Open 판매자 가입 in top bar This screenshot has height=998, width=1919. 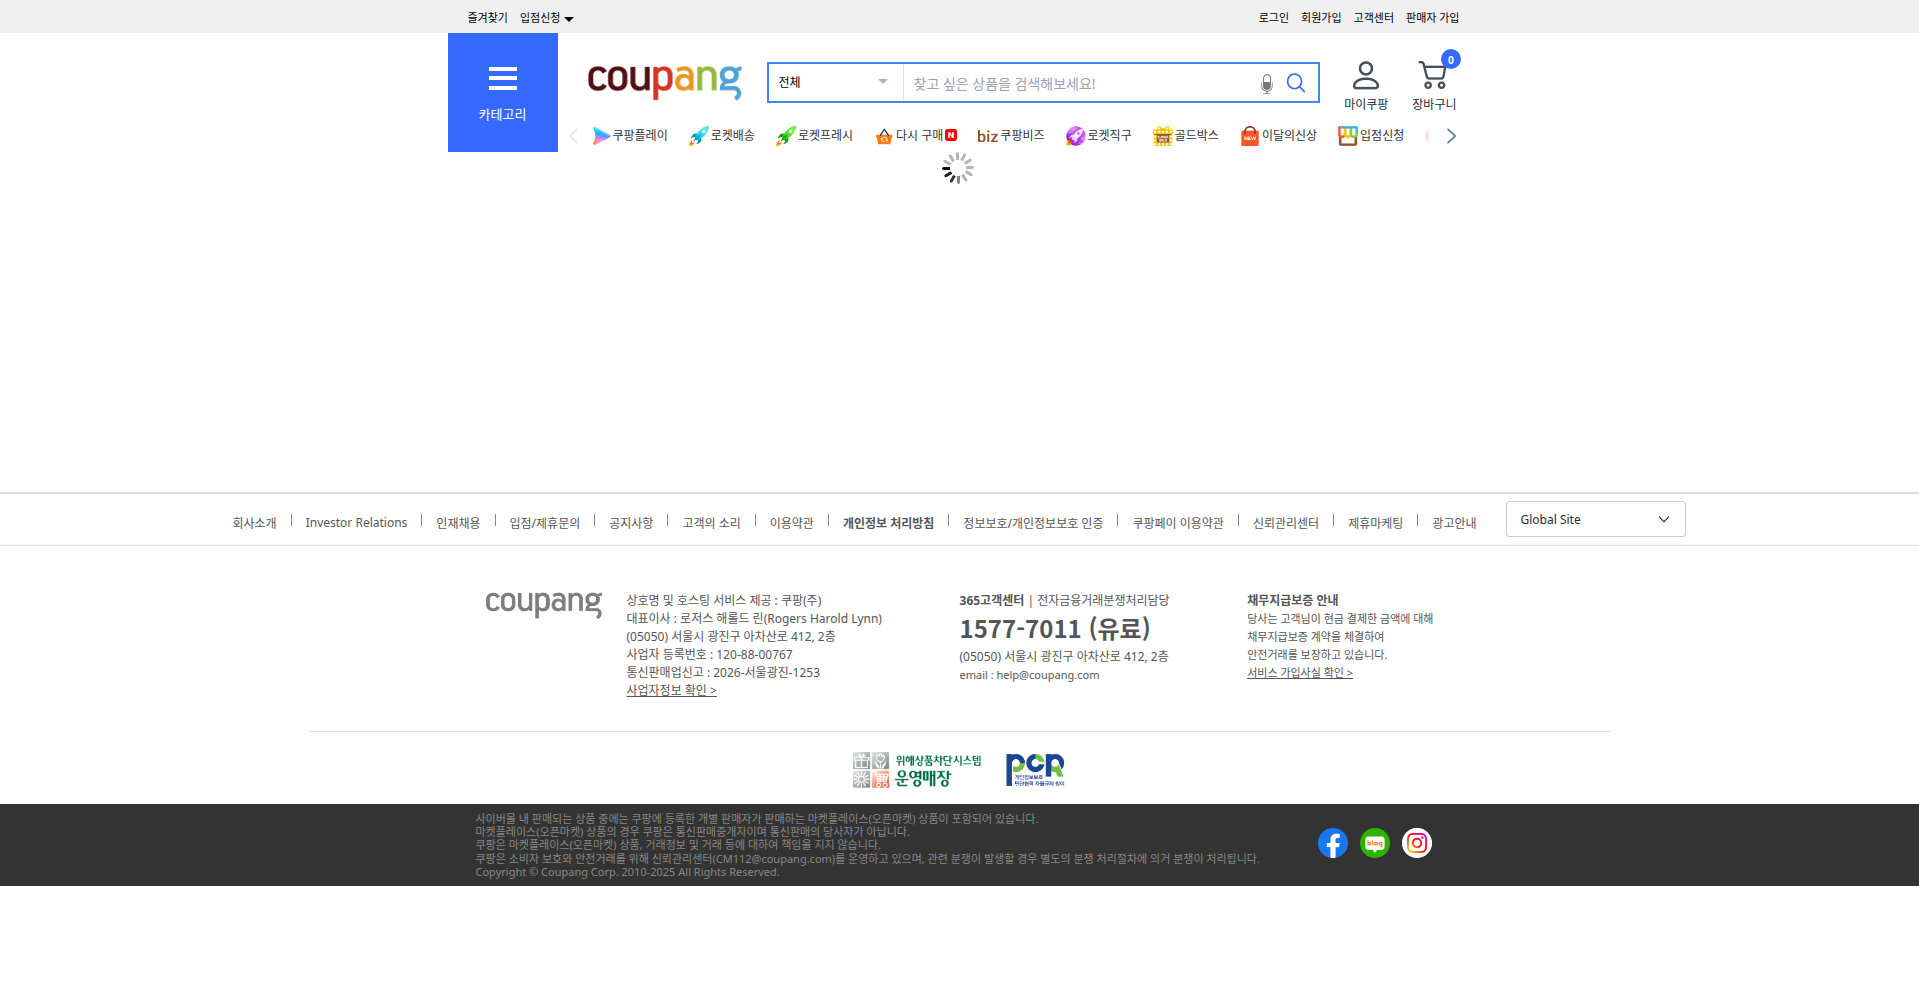(x=1432, y=18)
